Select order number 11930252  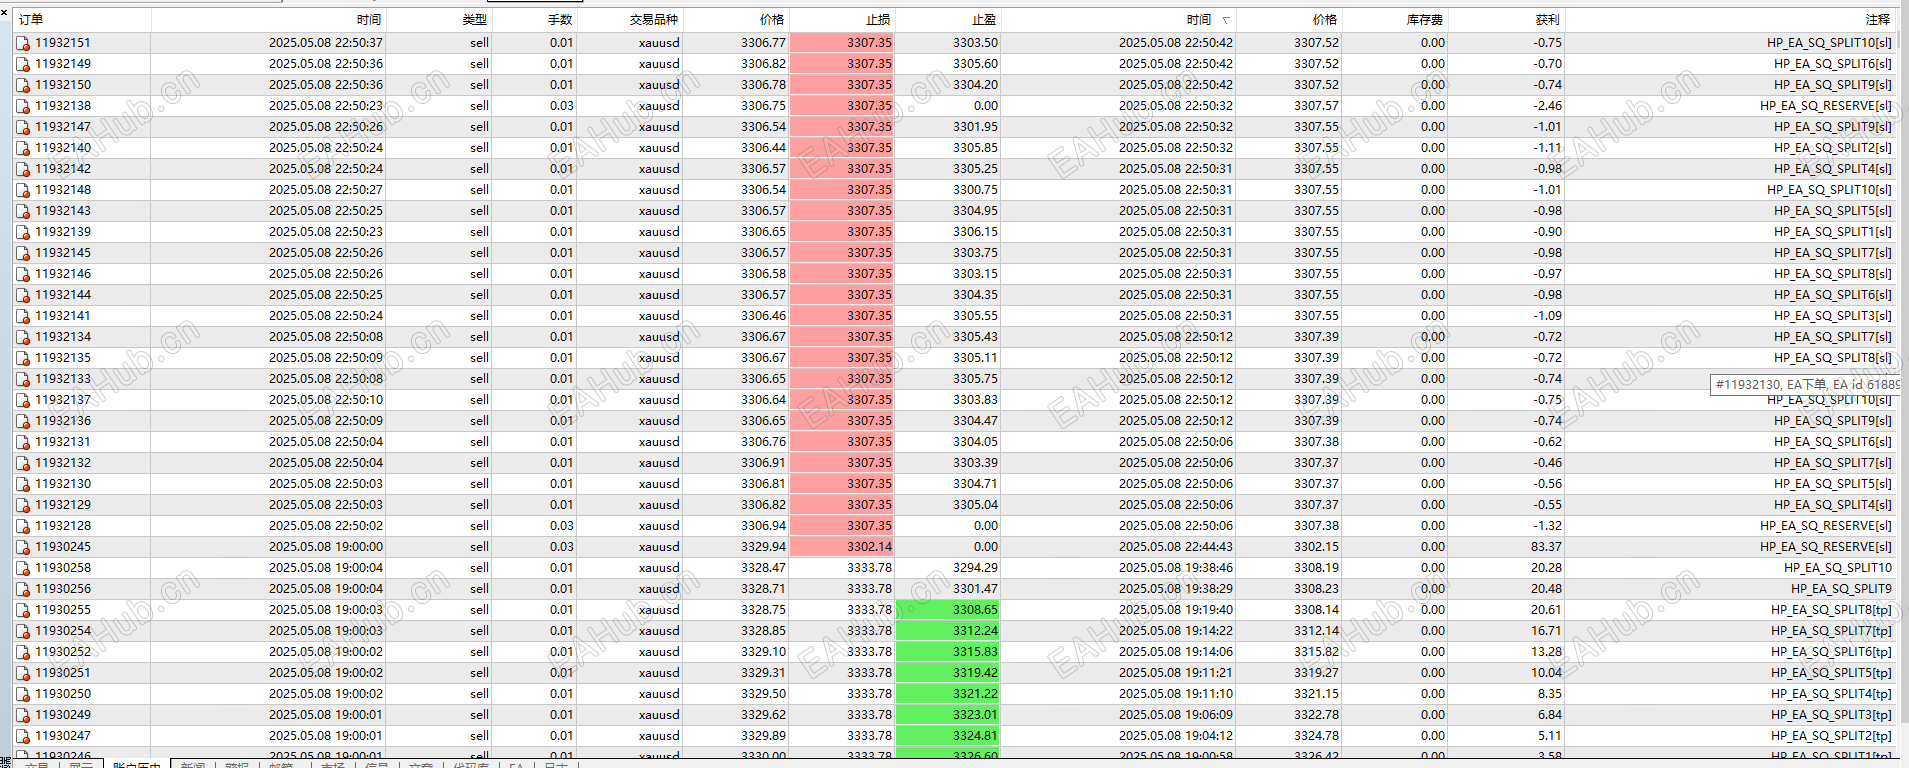63,652
